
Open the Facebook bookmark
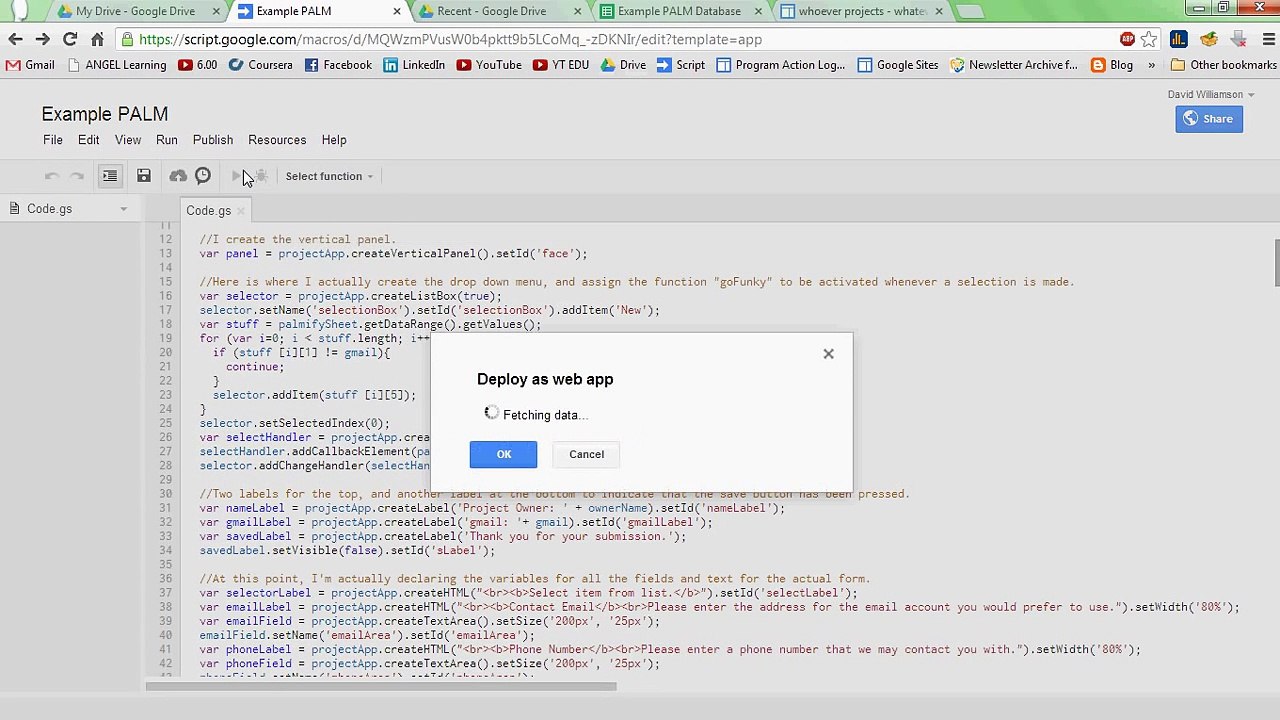click(x=338, y=65)
